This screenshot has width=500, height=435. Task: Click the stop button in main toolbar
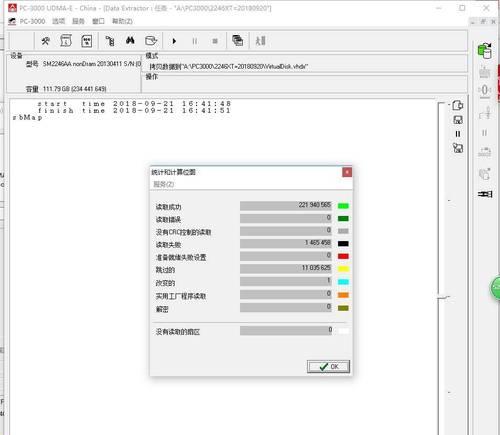click(215, 41)
